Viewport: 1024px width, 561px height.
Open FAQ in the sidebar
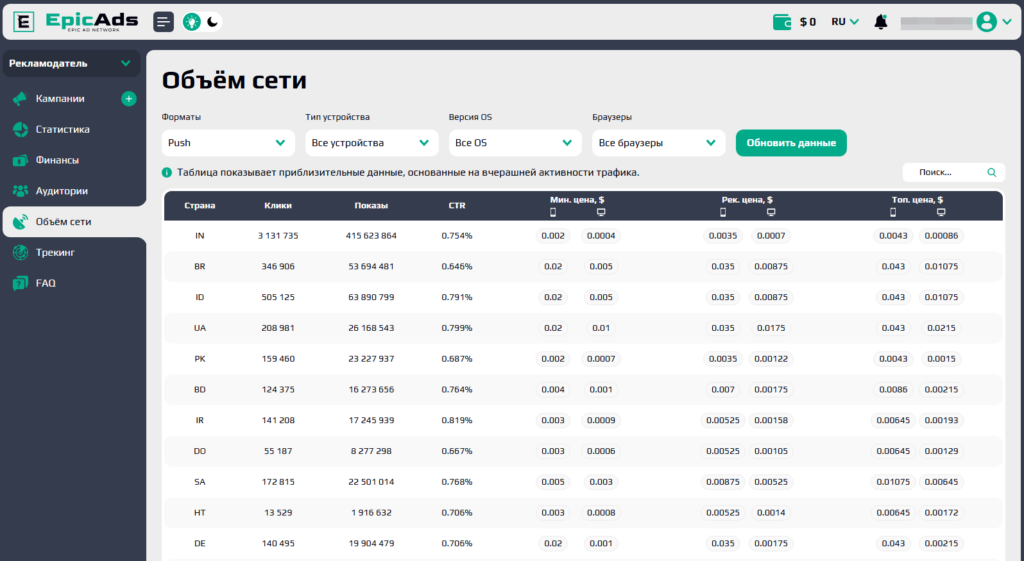[x=46, y=283]
